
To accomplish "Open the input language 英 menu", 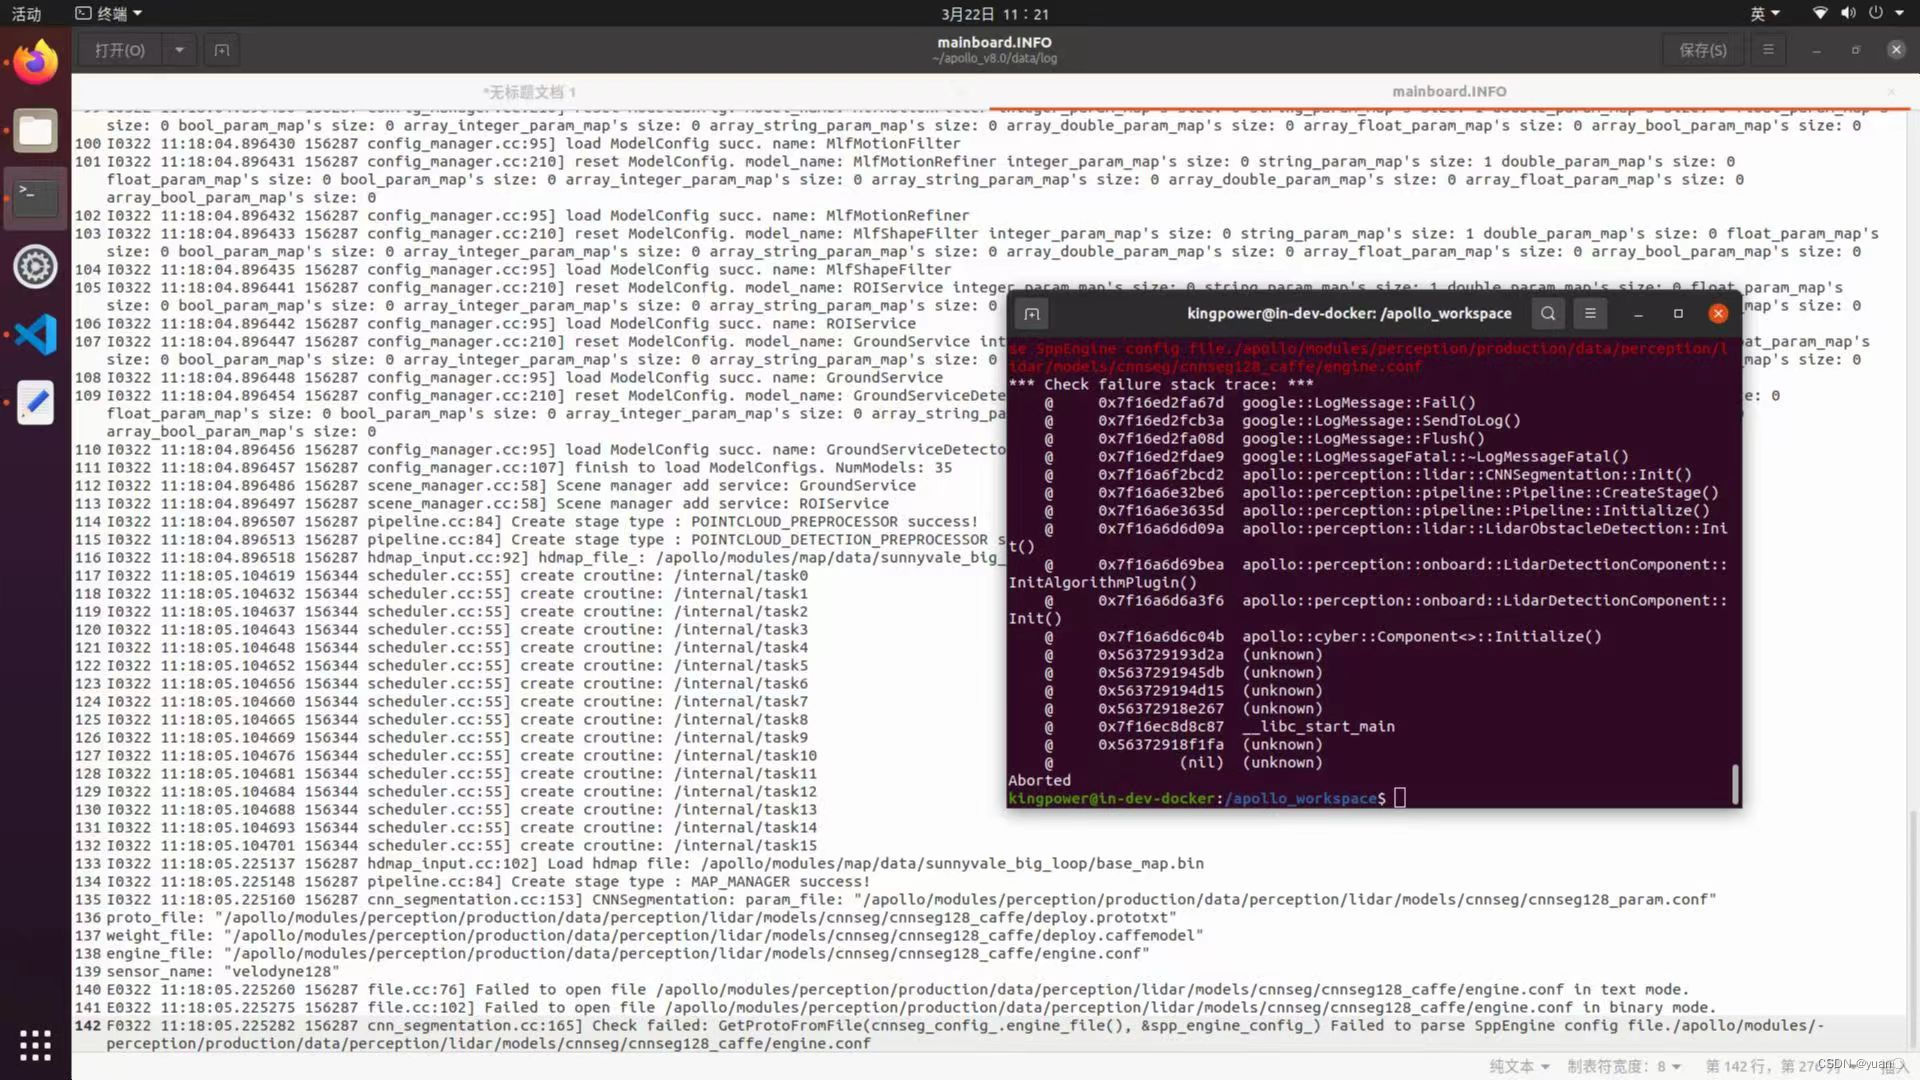I will tap(1764, 14).
